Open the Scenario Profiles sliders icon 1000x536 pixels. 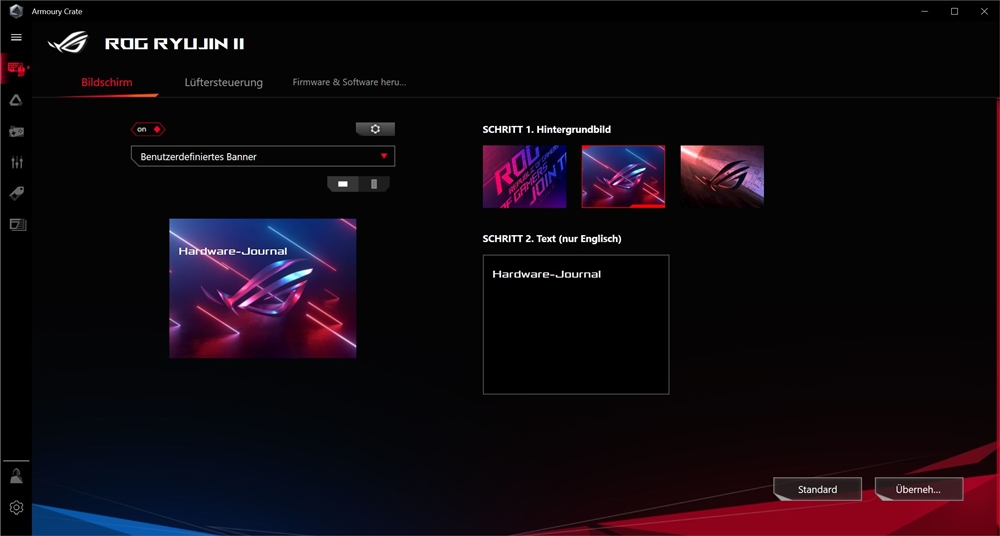[x=17, y=162]
